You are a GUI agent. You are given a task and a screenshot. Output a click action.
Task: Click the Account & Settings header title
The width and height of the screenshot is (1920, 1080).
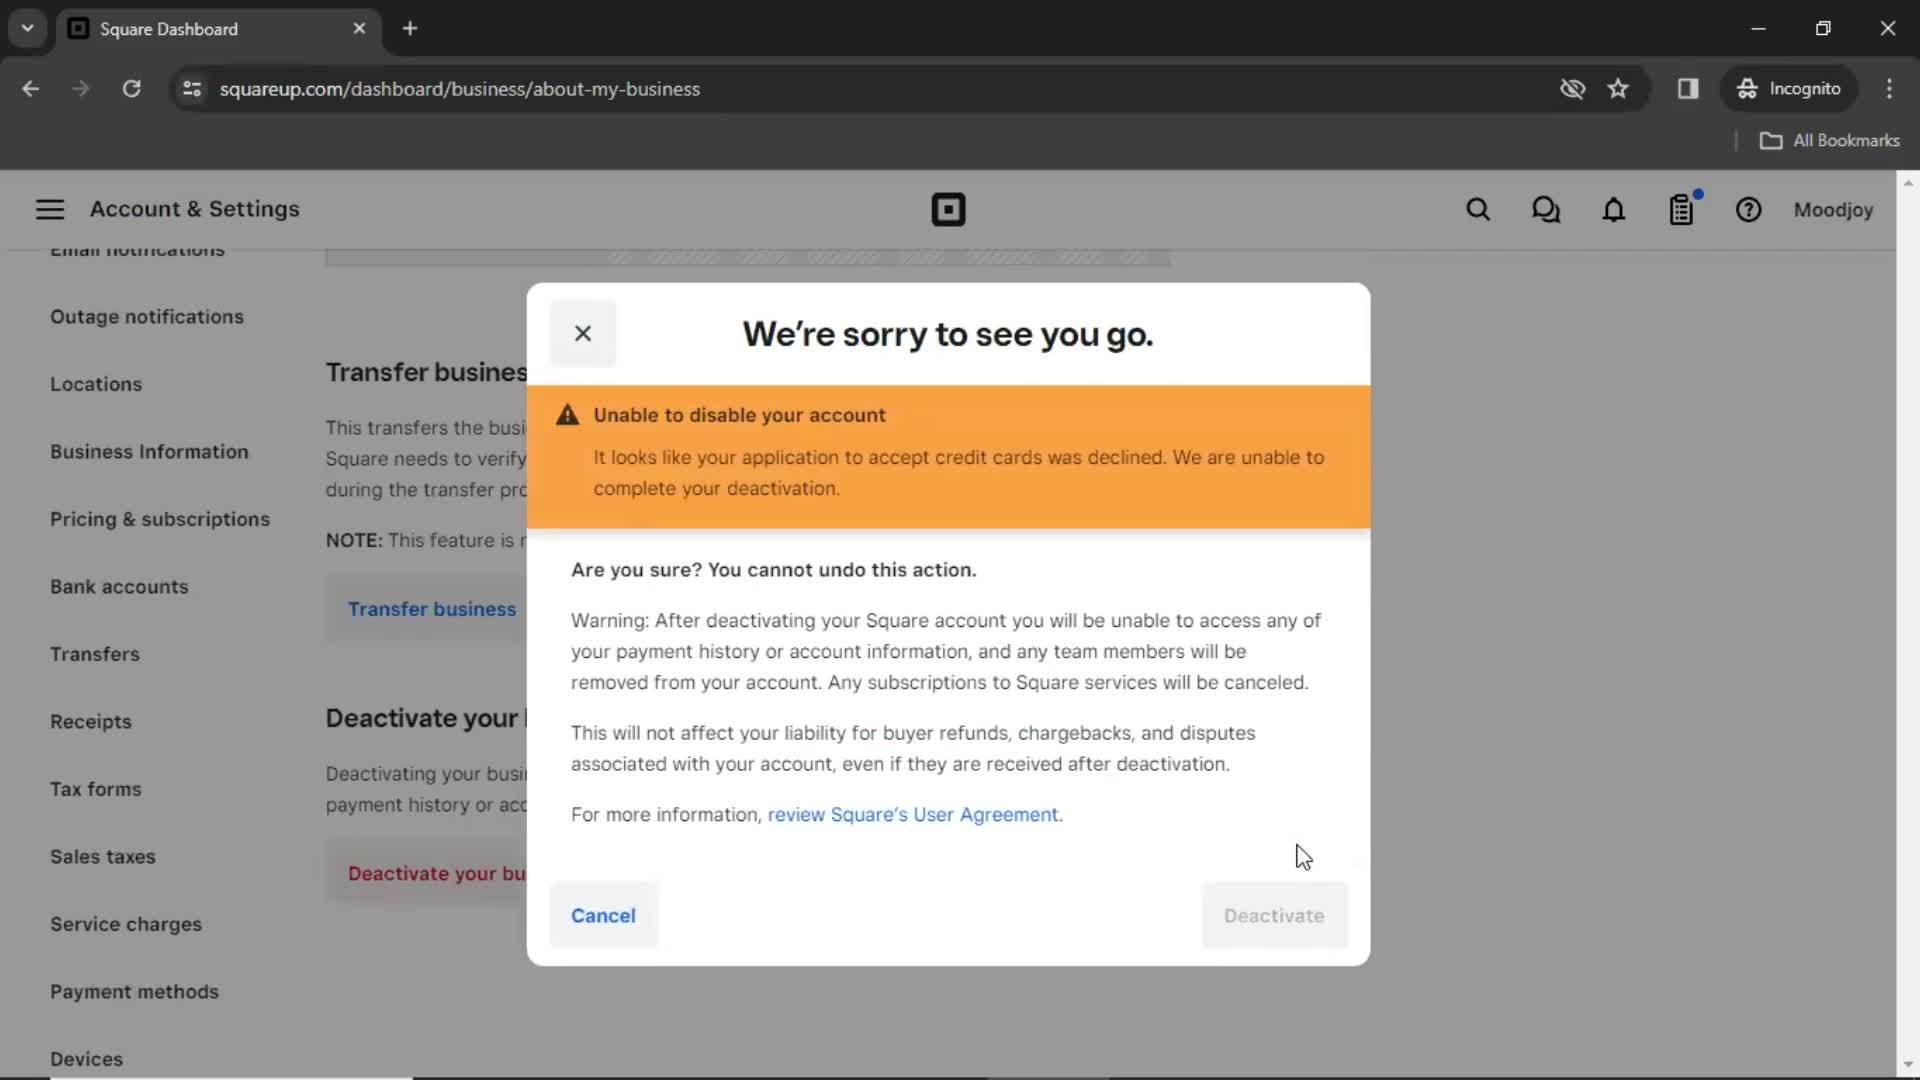point(195,209)
